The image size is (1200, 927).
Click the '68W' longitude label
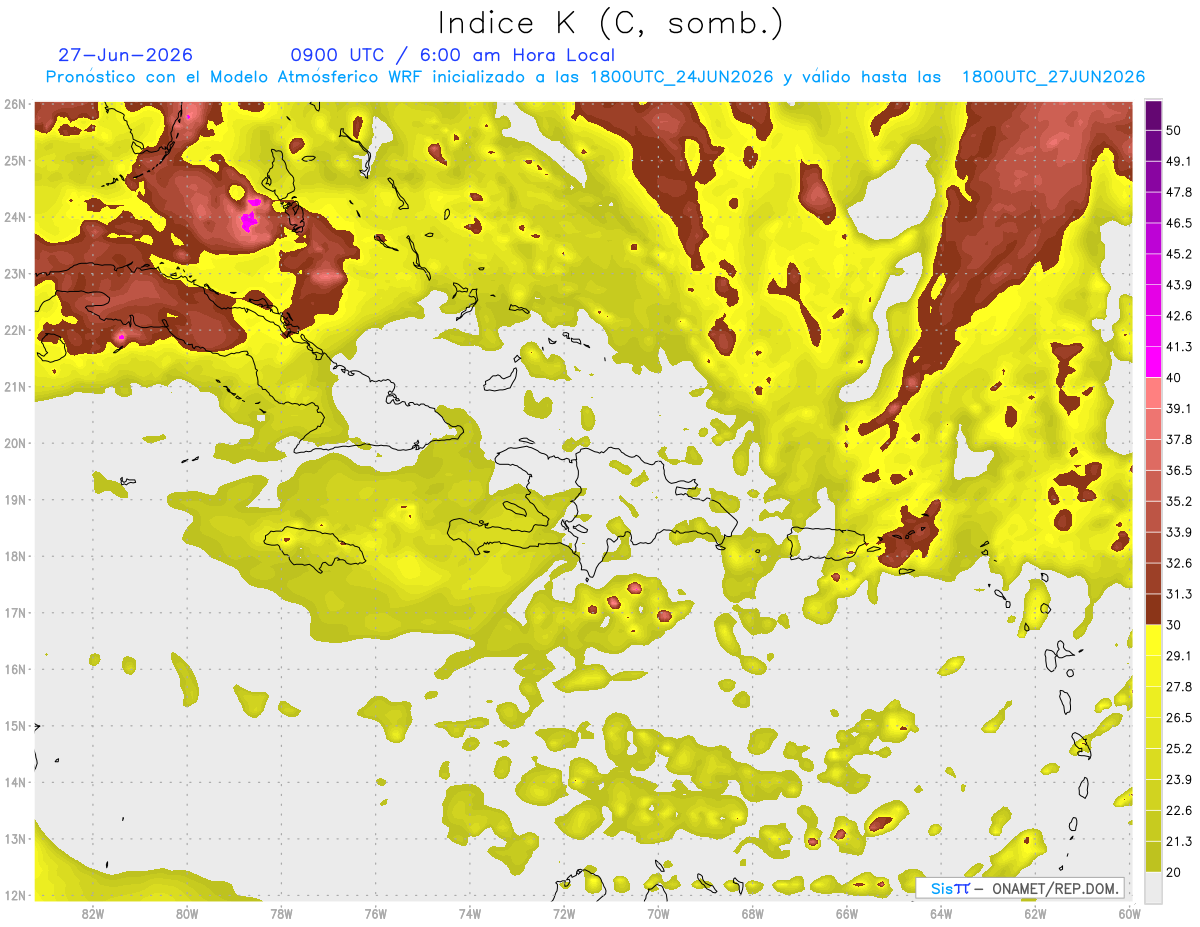[x=752, y=913]
